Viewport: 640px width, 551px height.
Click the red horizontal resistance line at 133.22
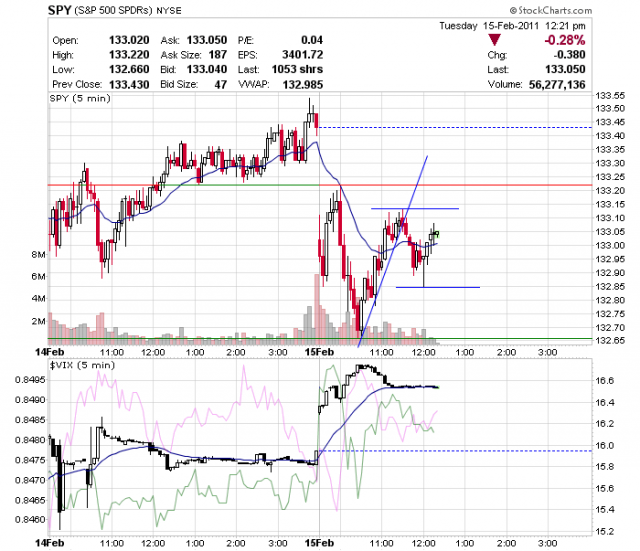320,185
